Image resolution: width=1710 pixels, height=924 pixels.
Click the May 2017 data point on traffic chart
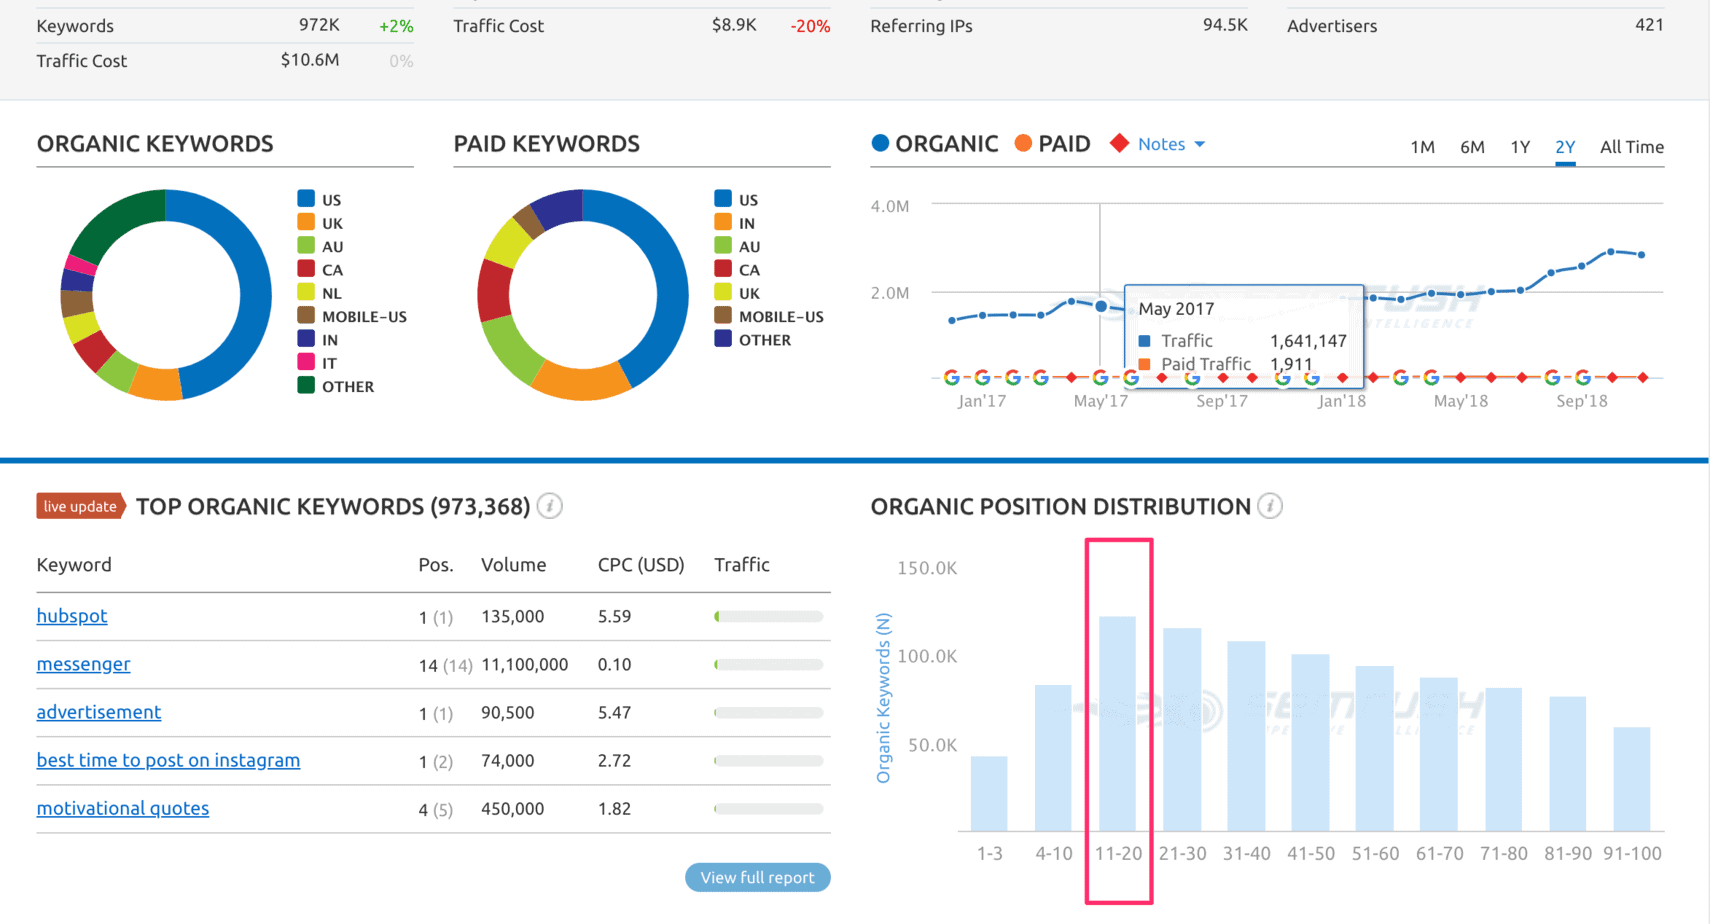click(1101, 306)
